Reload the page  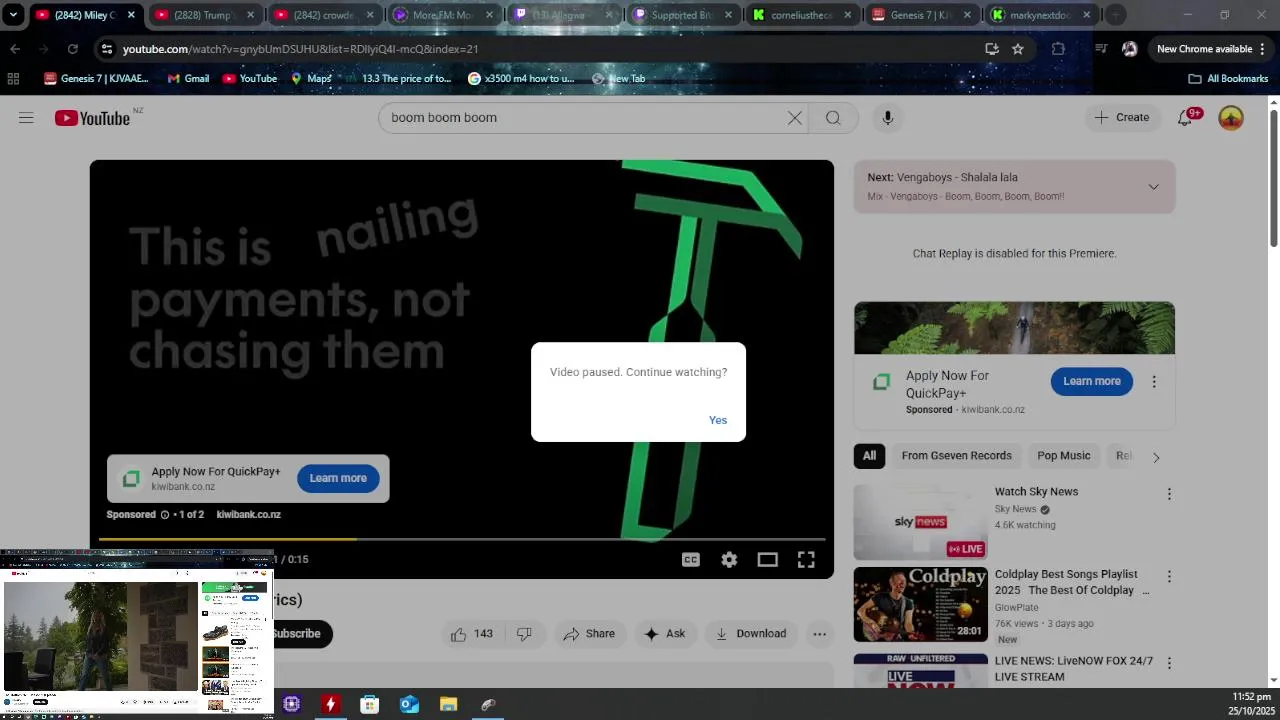[73, 49]
